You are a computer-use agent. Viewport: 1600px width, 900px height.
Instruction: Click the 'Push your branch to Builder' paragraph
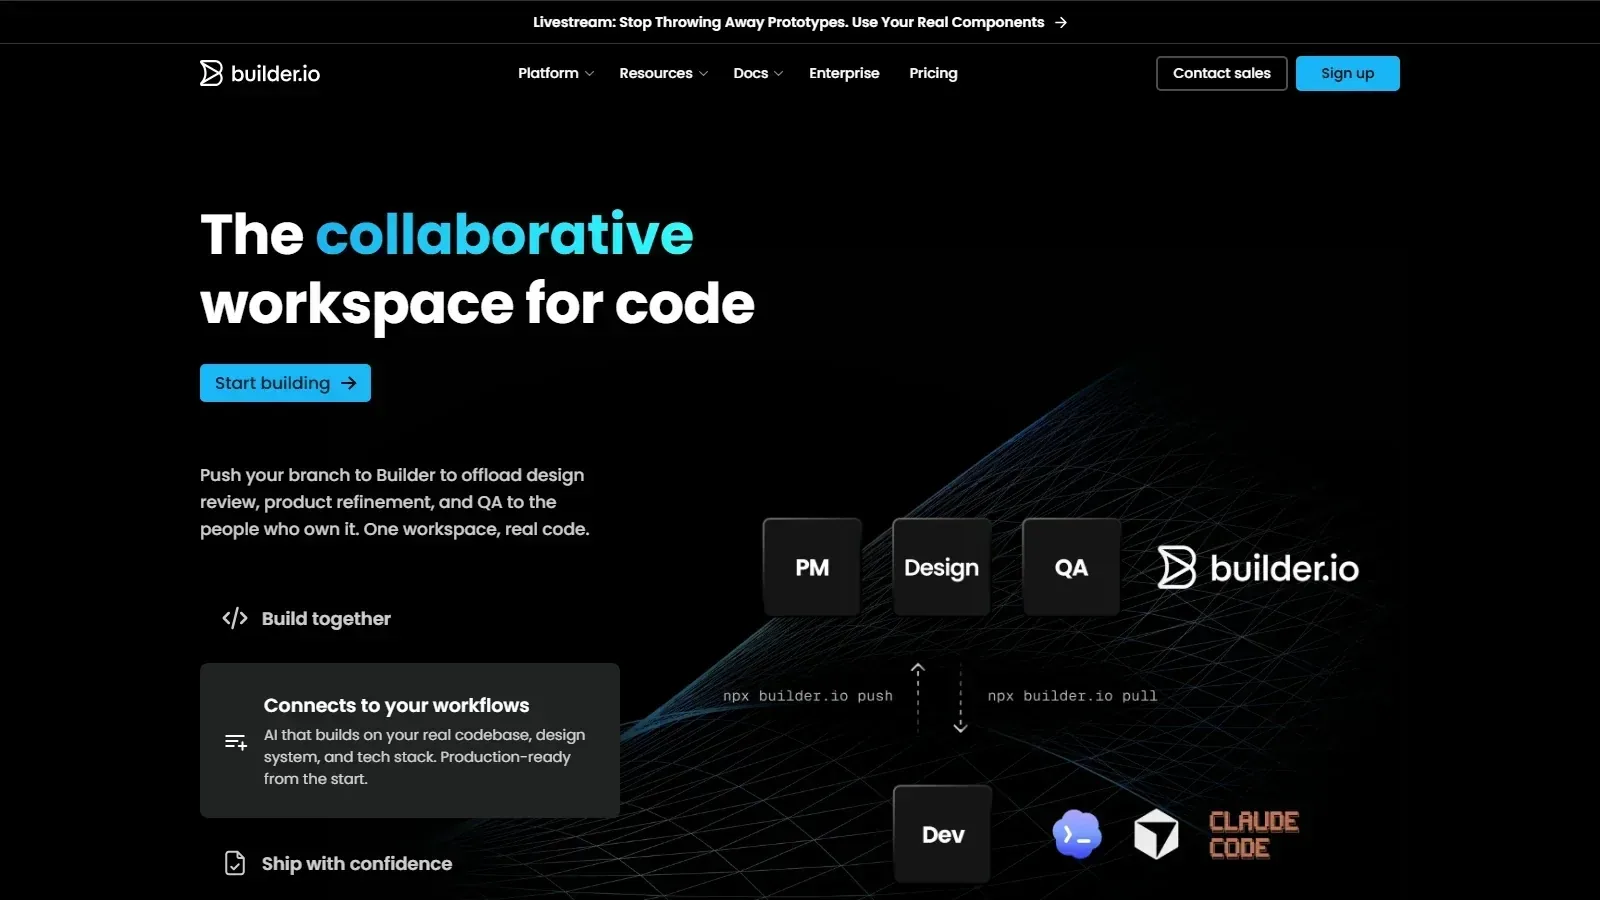394,502
